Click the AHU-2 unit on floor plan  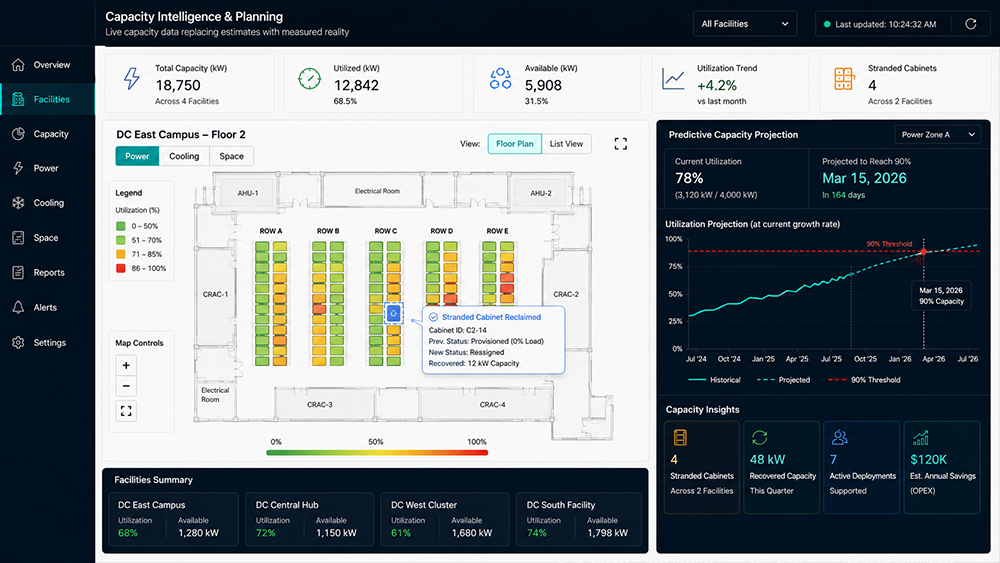click(540, 193)
